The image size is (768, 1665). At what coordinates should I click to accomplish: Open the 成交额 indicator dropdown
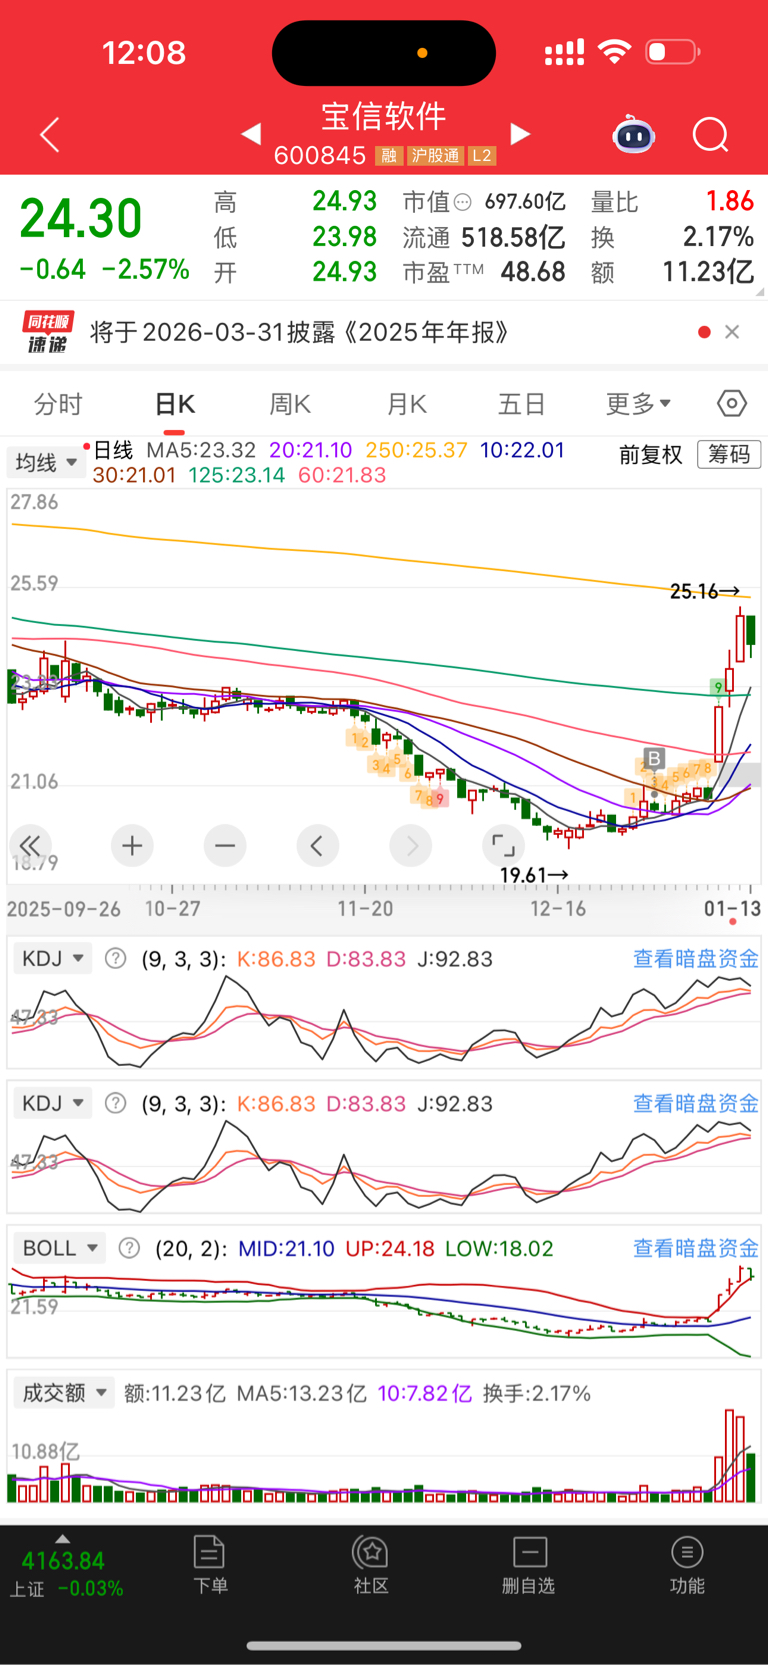click(x=64, y=1393)
